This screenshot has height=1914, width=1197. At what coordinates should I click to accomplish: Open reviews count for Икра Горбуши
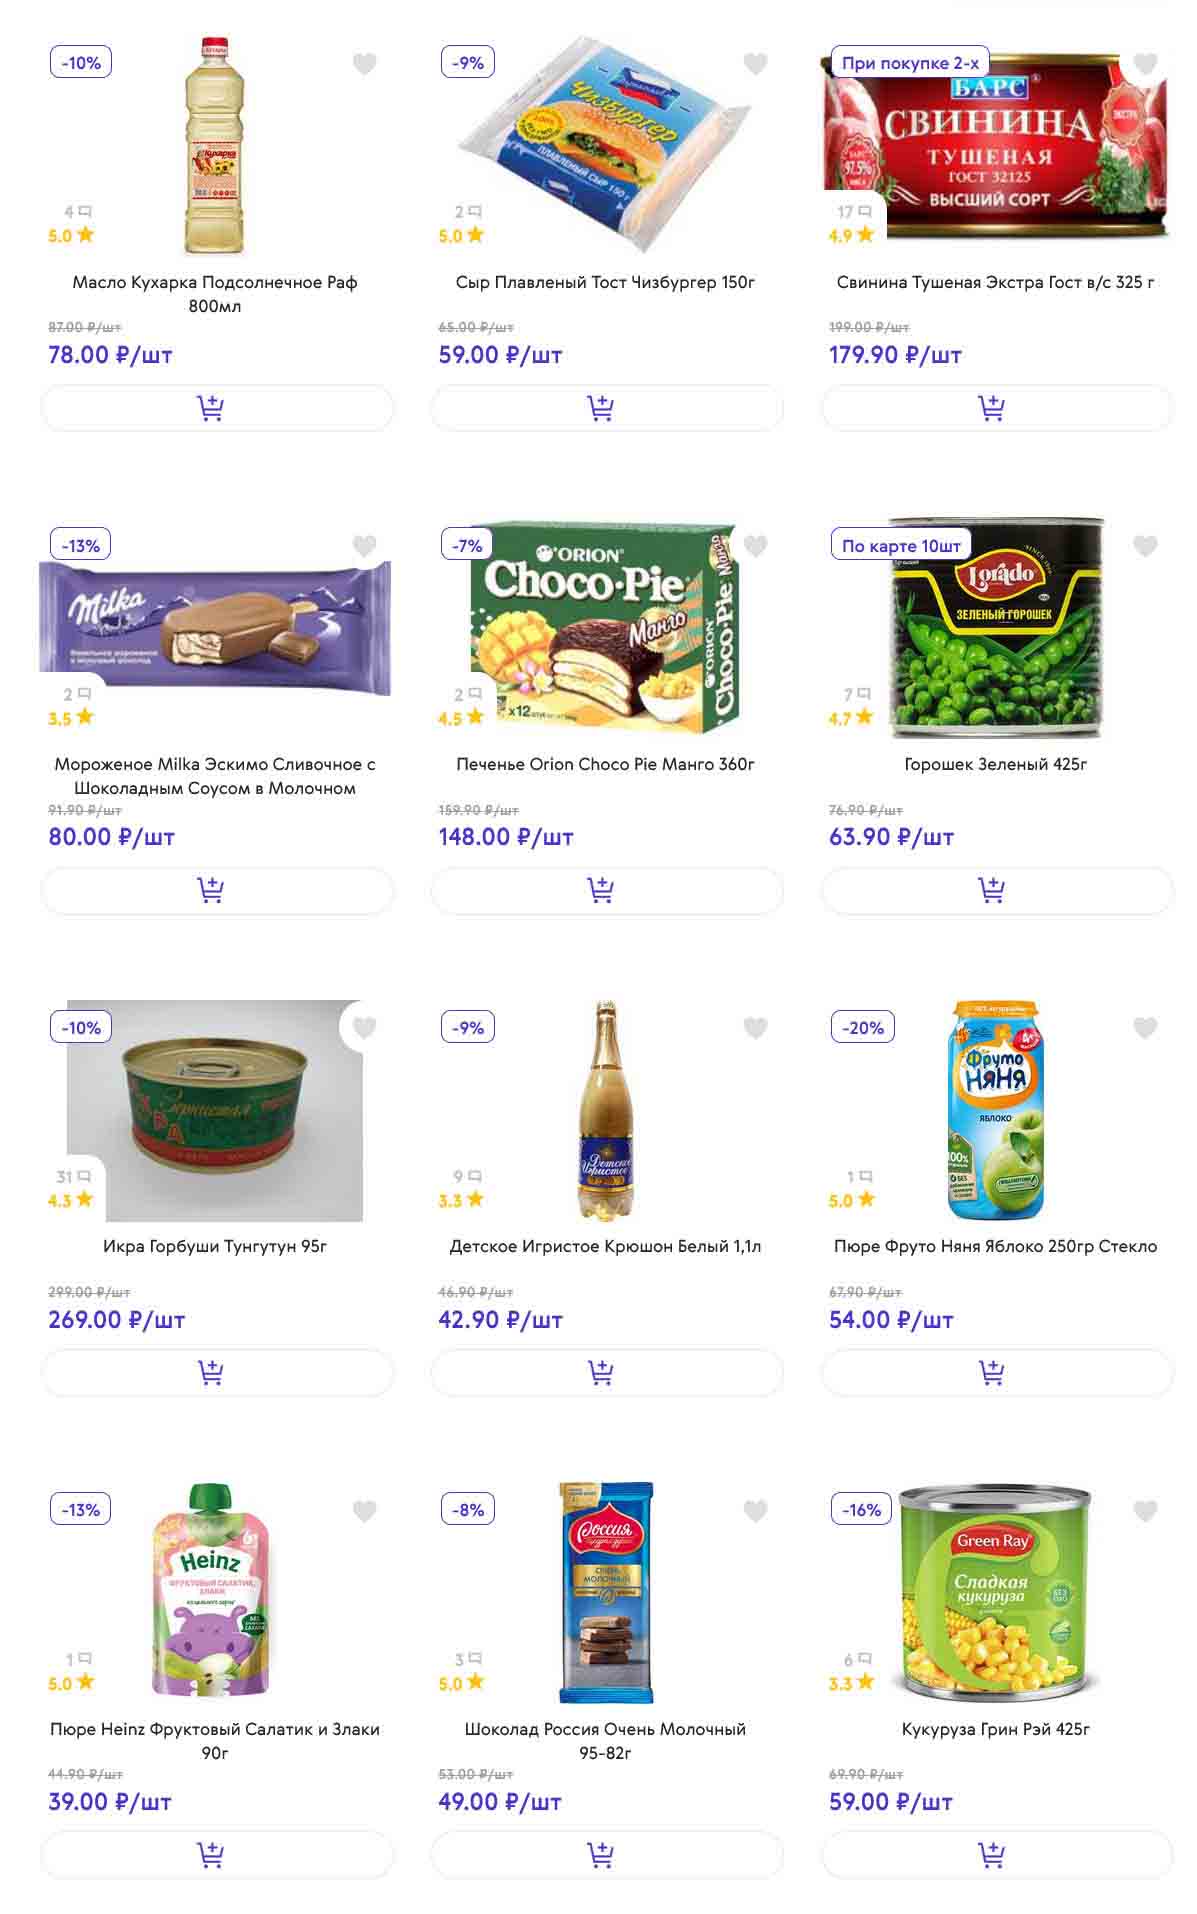click(73, 1177)
